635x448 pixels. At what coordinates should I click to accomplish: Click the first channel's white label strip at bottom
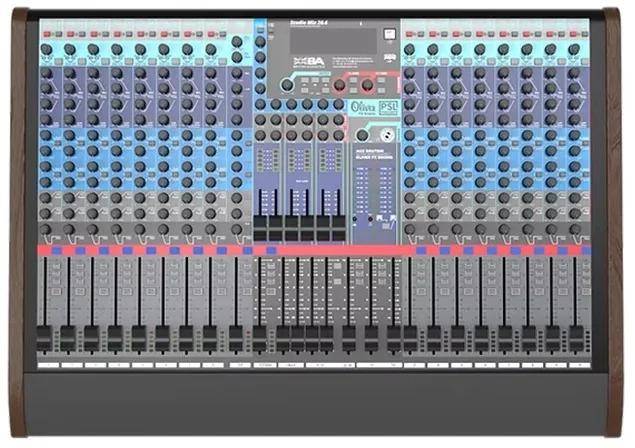pos(49,365)
